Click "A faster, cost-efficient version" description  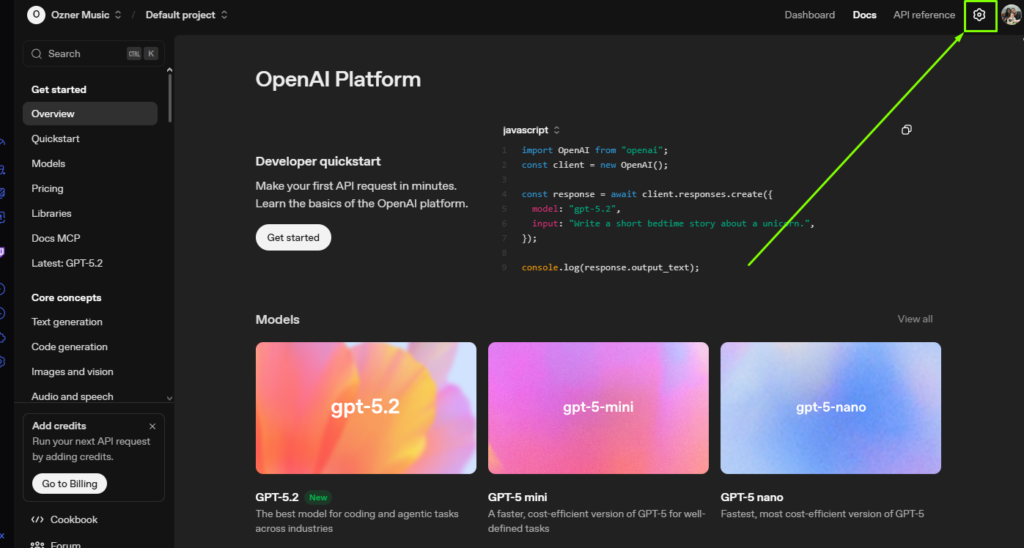point(597,521)
